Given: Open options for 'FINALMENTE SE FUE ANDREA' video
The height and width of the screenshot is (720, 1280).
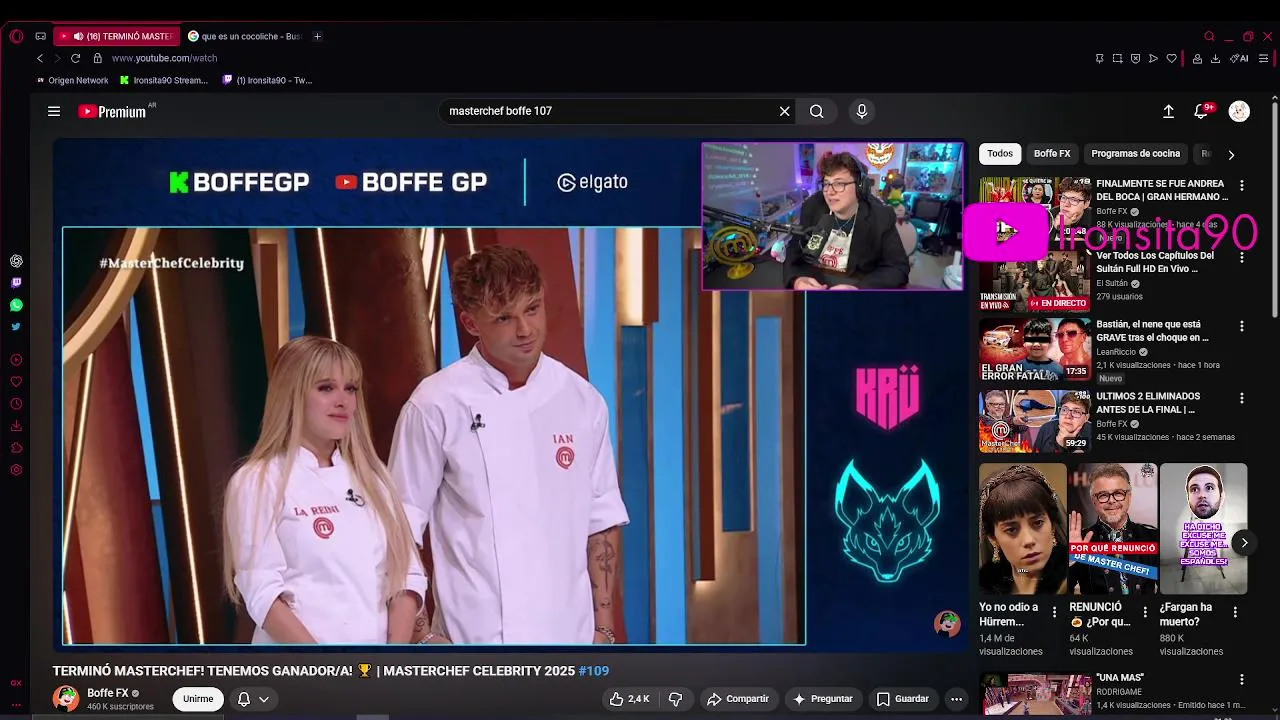Looking at the screenshot, I should click(1242, 186).
